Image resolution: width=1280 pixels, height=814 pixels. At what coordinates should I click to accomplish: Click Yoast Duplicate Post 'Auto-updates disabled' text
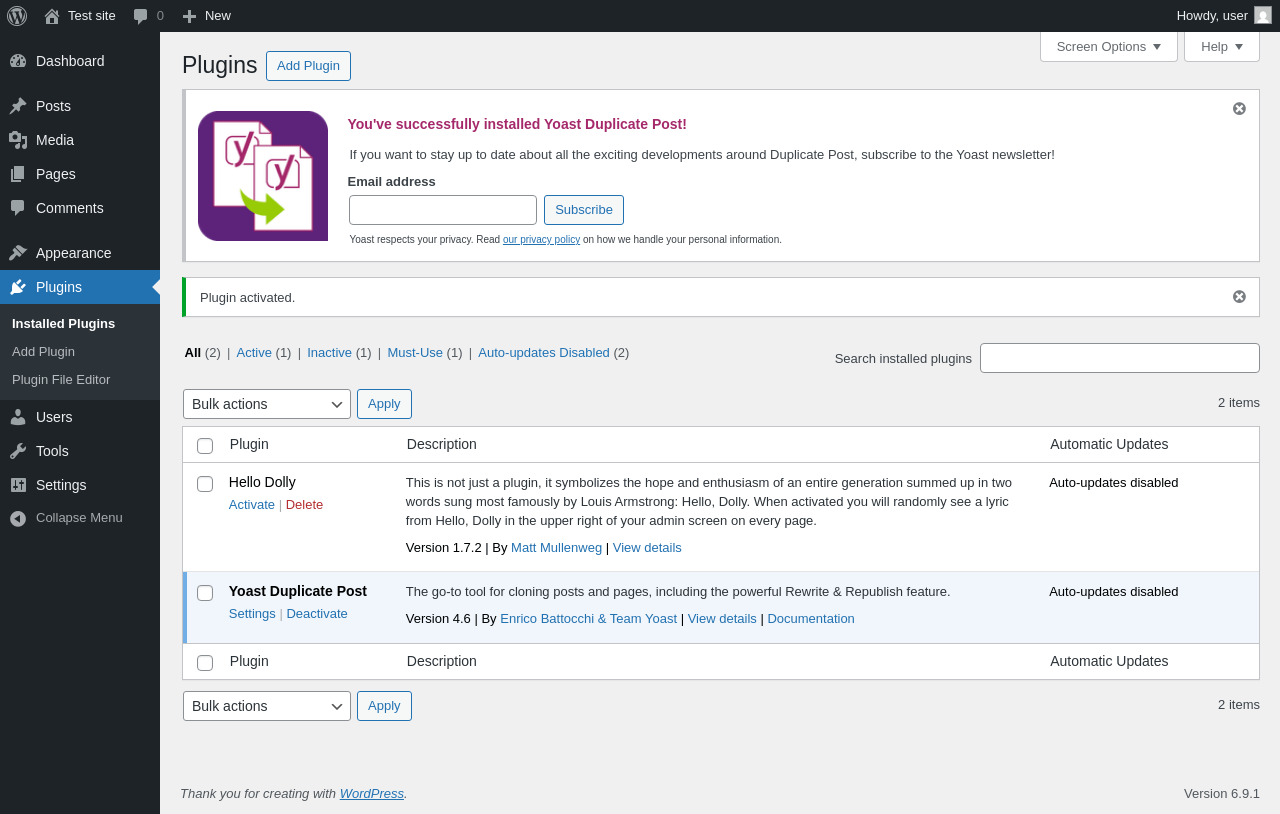1114,592
